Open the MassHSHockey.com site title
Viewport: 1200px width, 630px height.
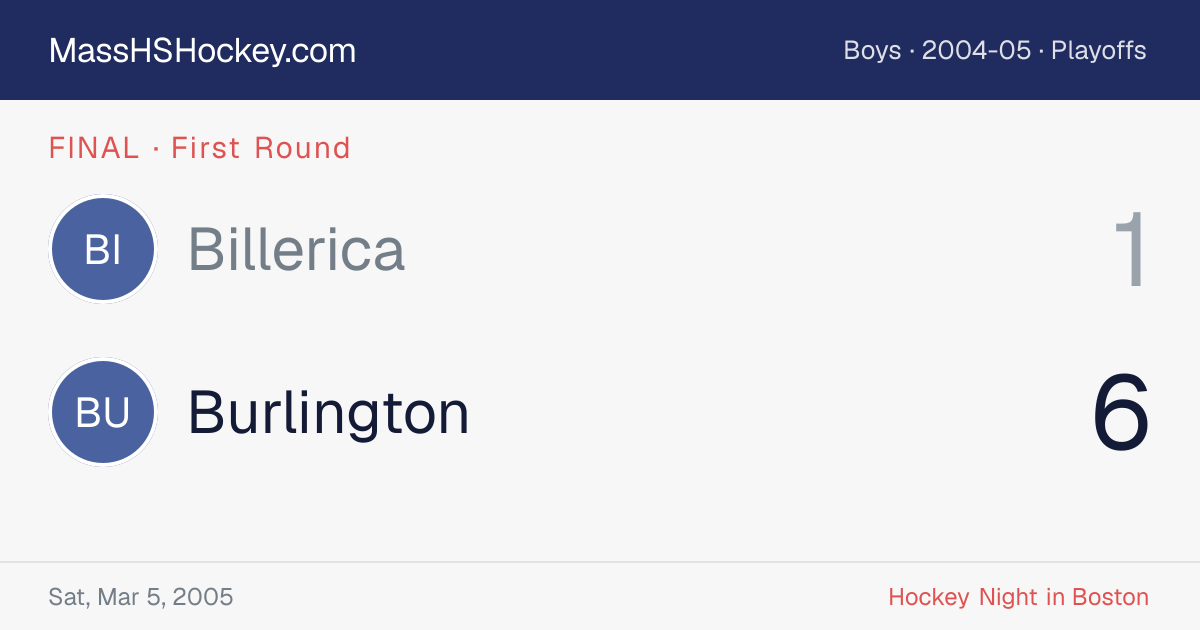point(202,51)
